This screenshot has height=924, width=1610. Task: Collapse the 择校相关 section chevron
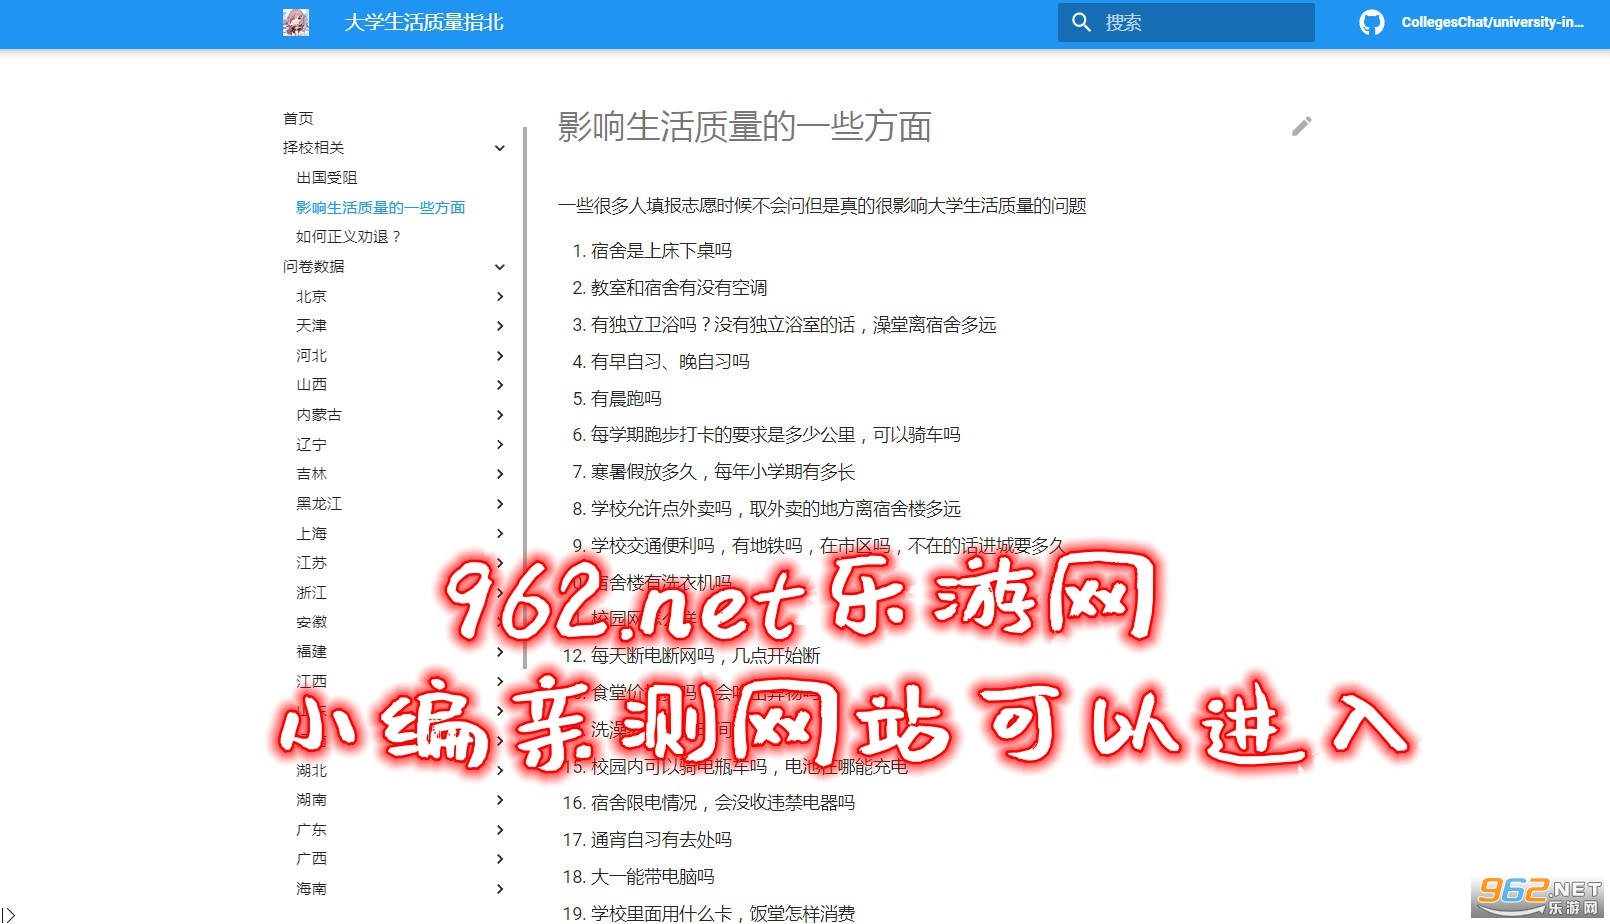coord(500,148)
